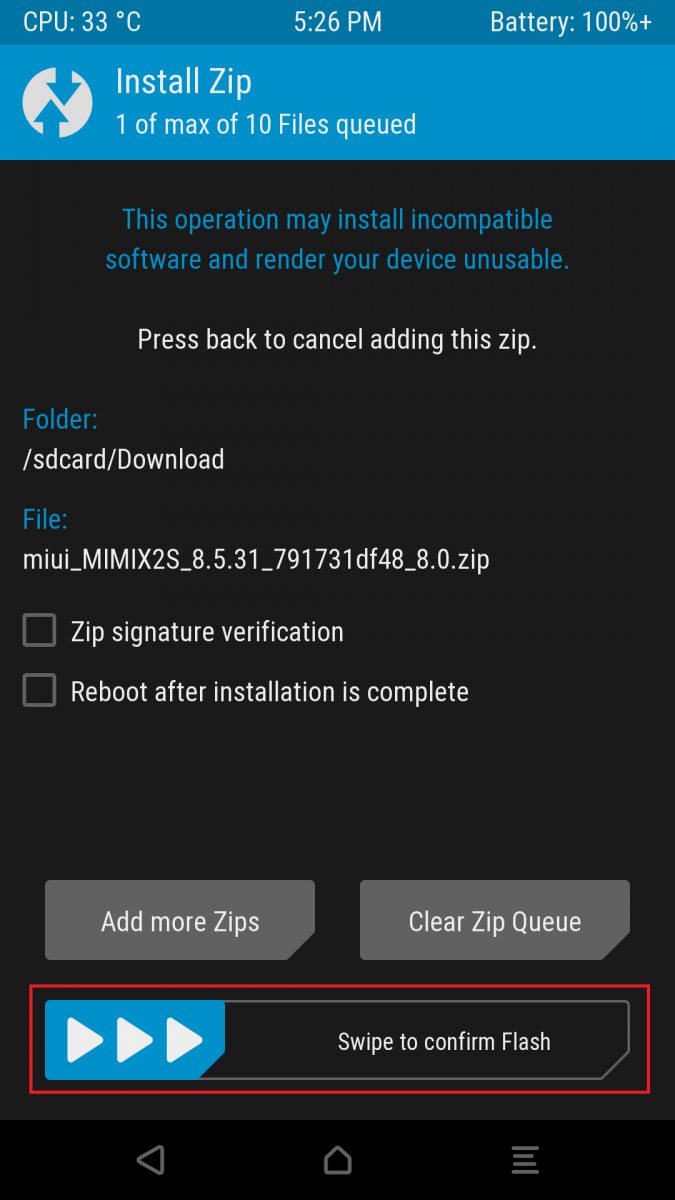Enable Reboot after installation is complete checkbox

(x=40, y=691)
